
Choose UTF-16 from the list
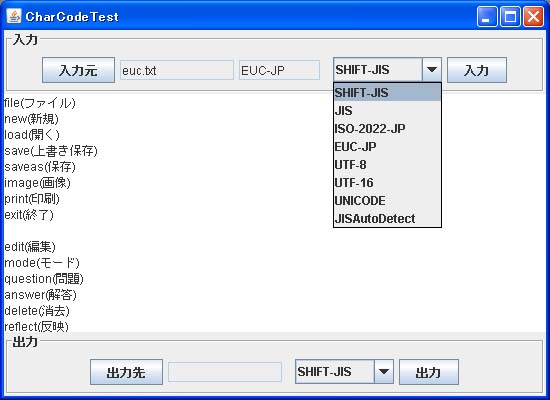point(387,183)
